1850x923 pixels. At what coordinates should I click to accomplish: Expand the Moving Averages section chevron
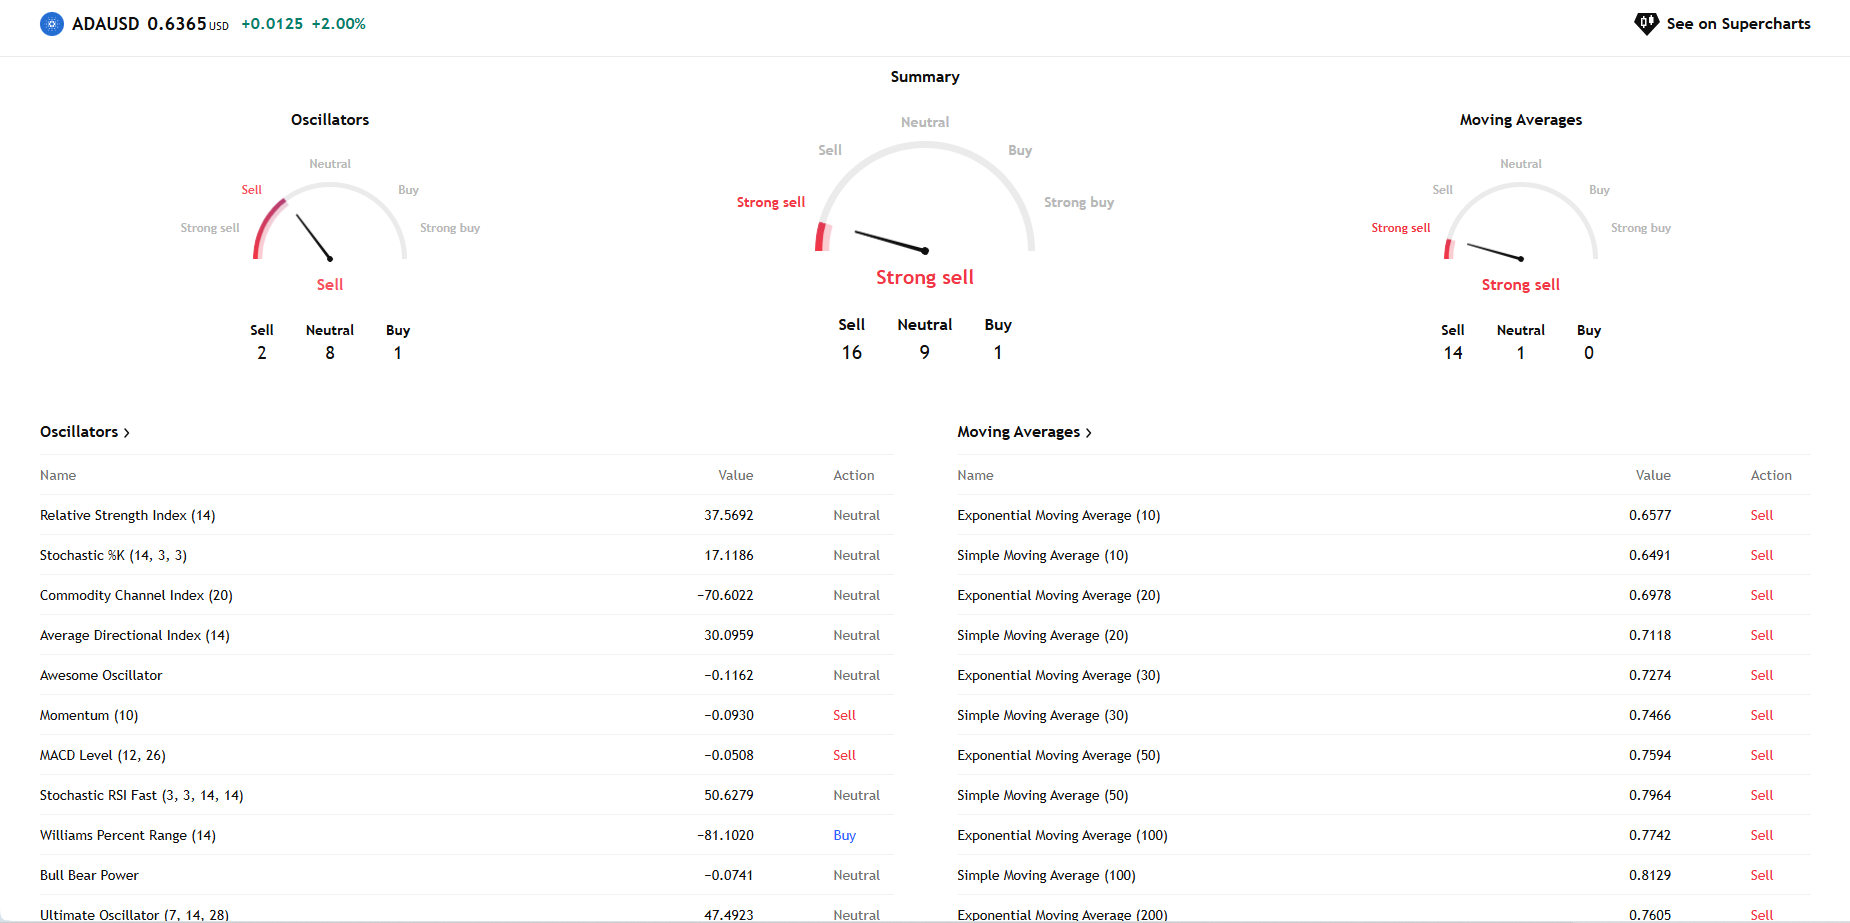point(1089,433)
